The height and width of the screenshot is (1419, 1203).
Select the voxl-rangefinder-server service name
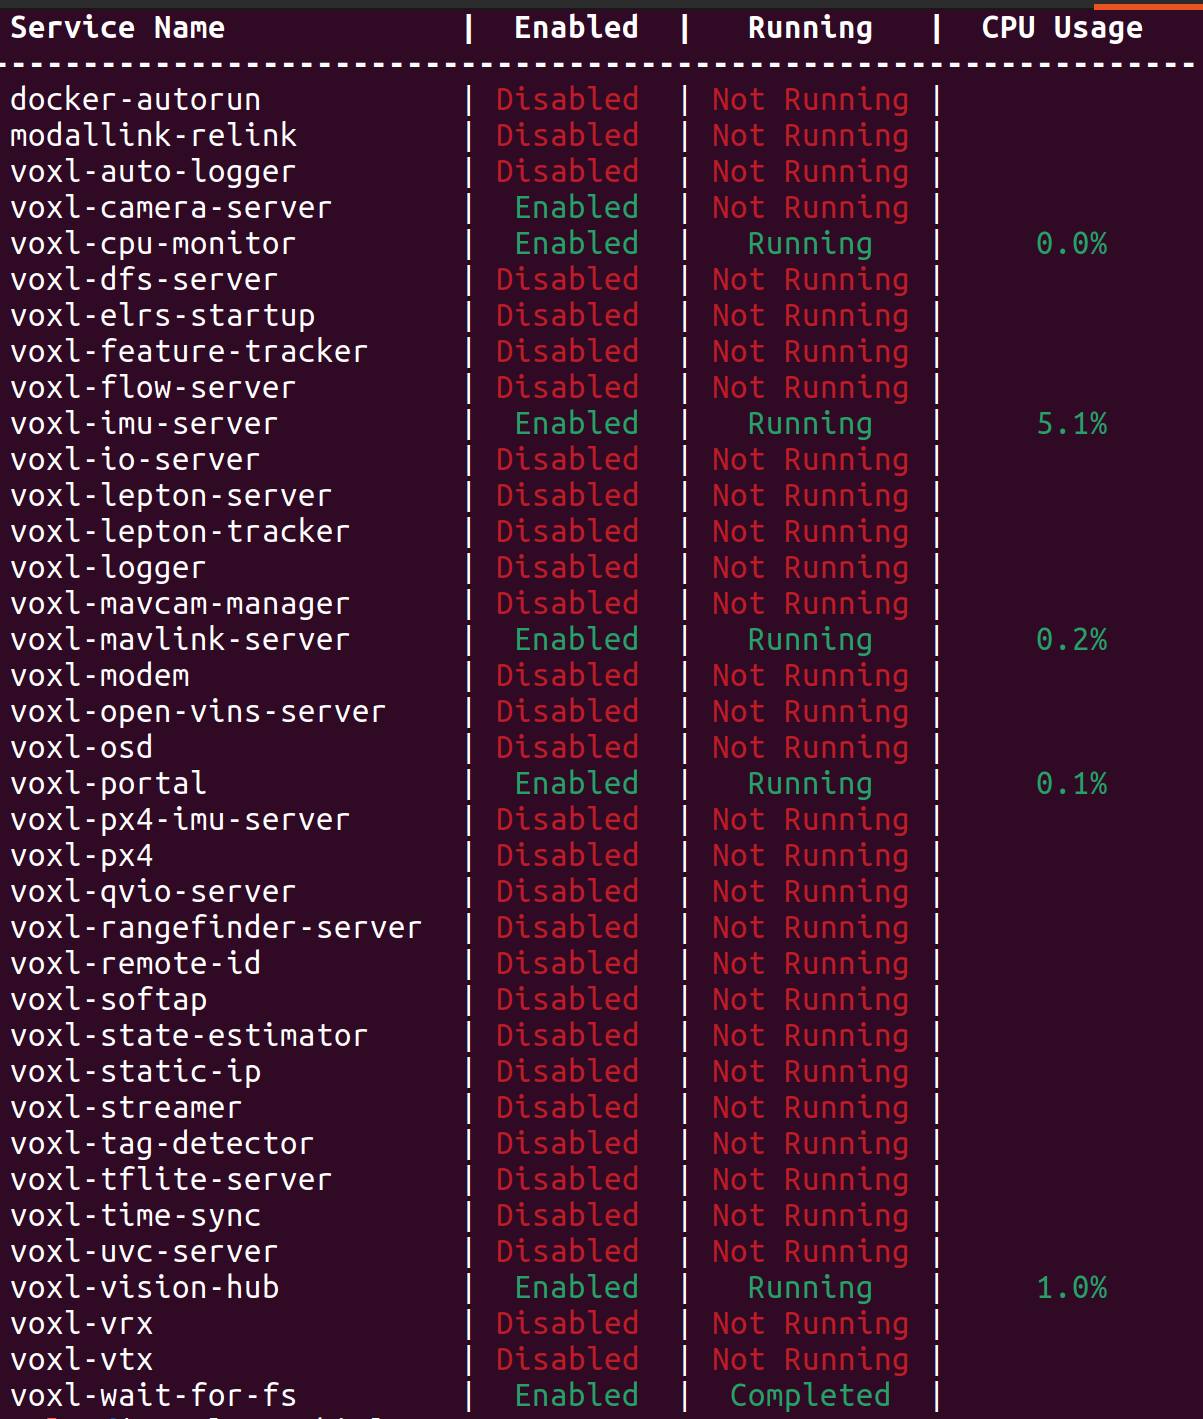pos(216,928)
